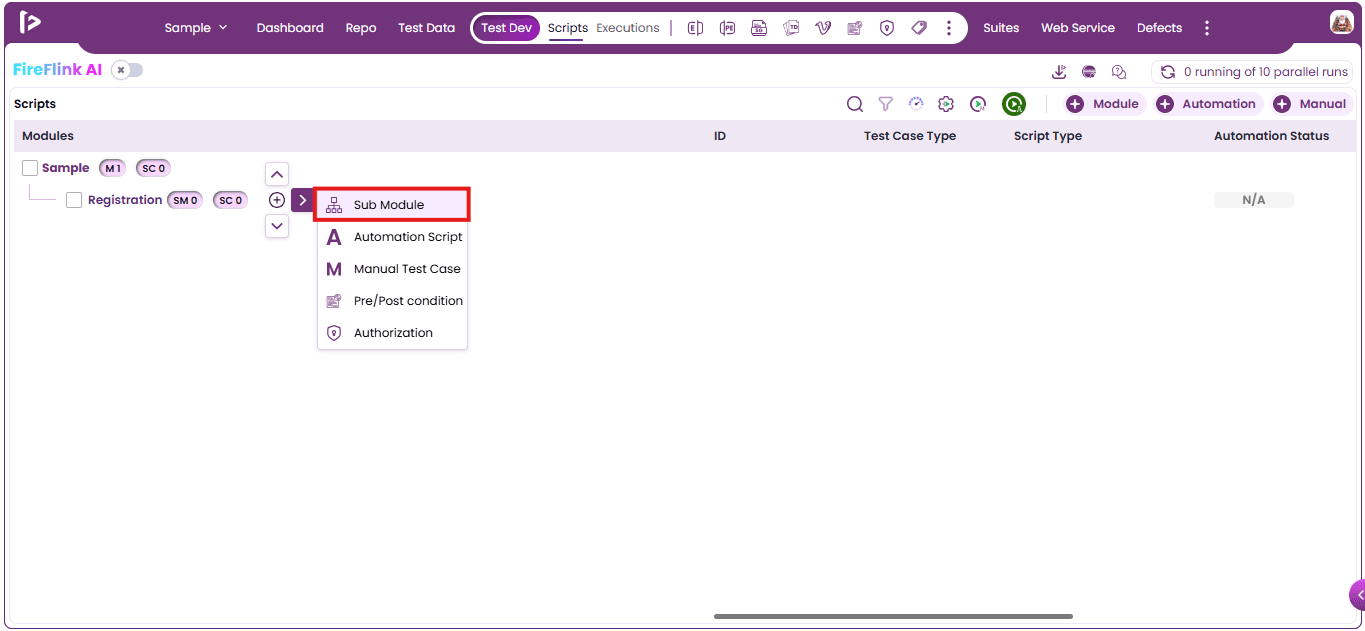Select Pre/Post condition from the context menu

click(x=392, y=301)
